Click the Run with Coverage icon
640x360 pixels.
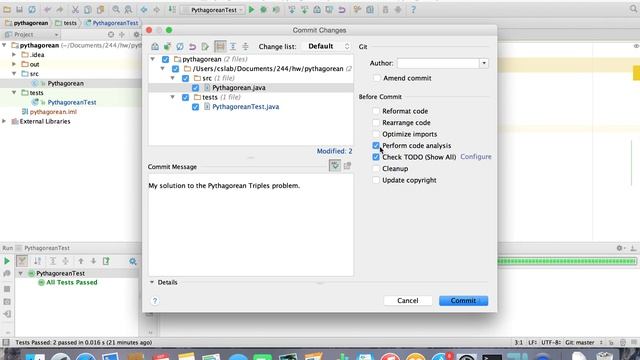(x=276, y=9)
